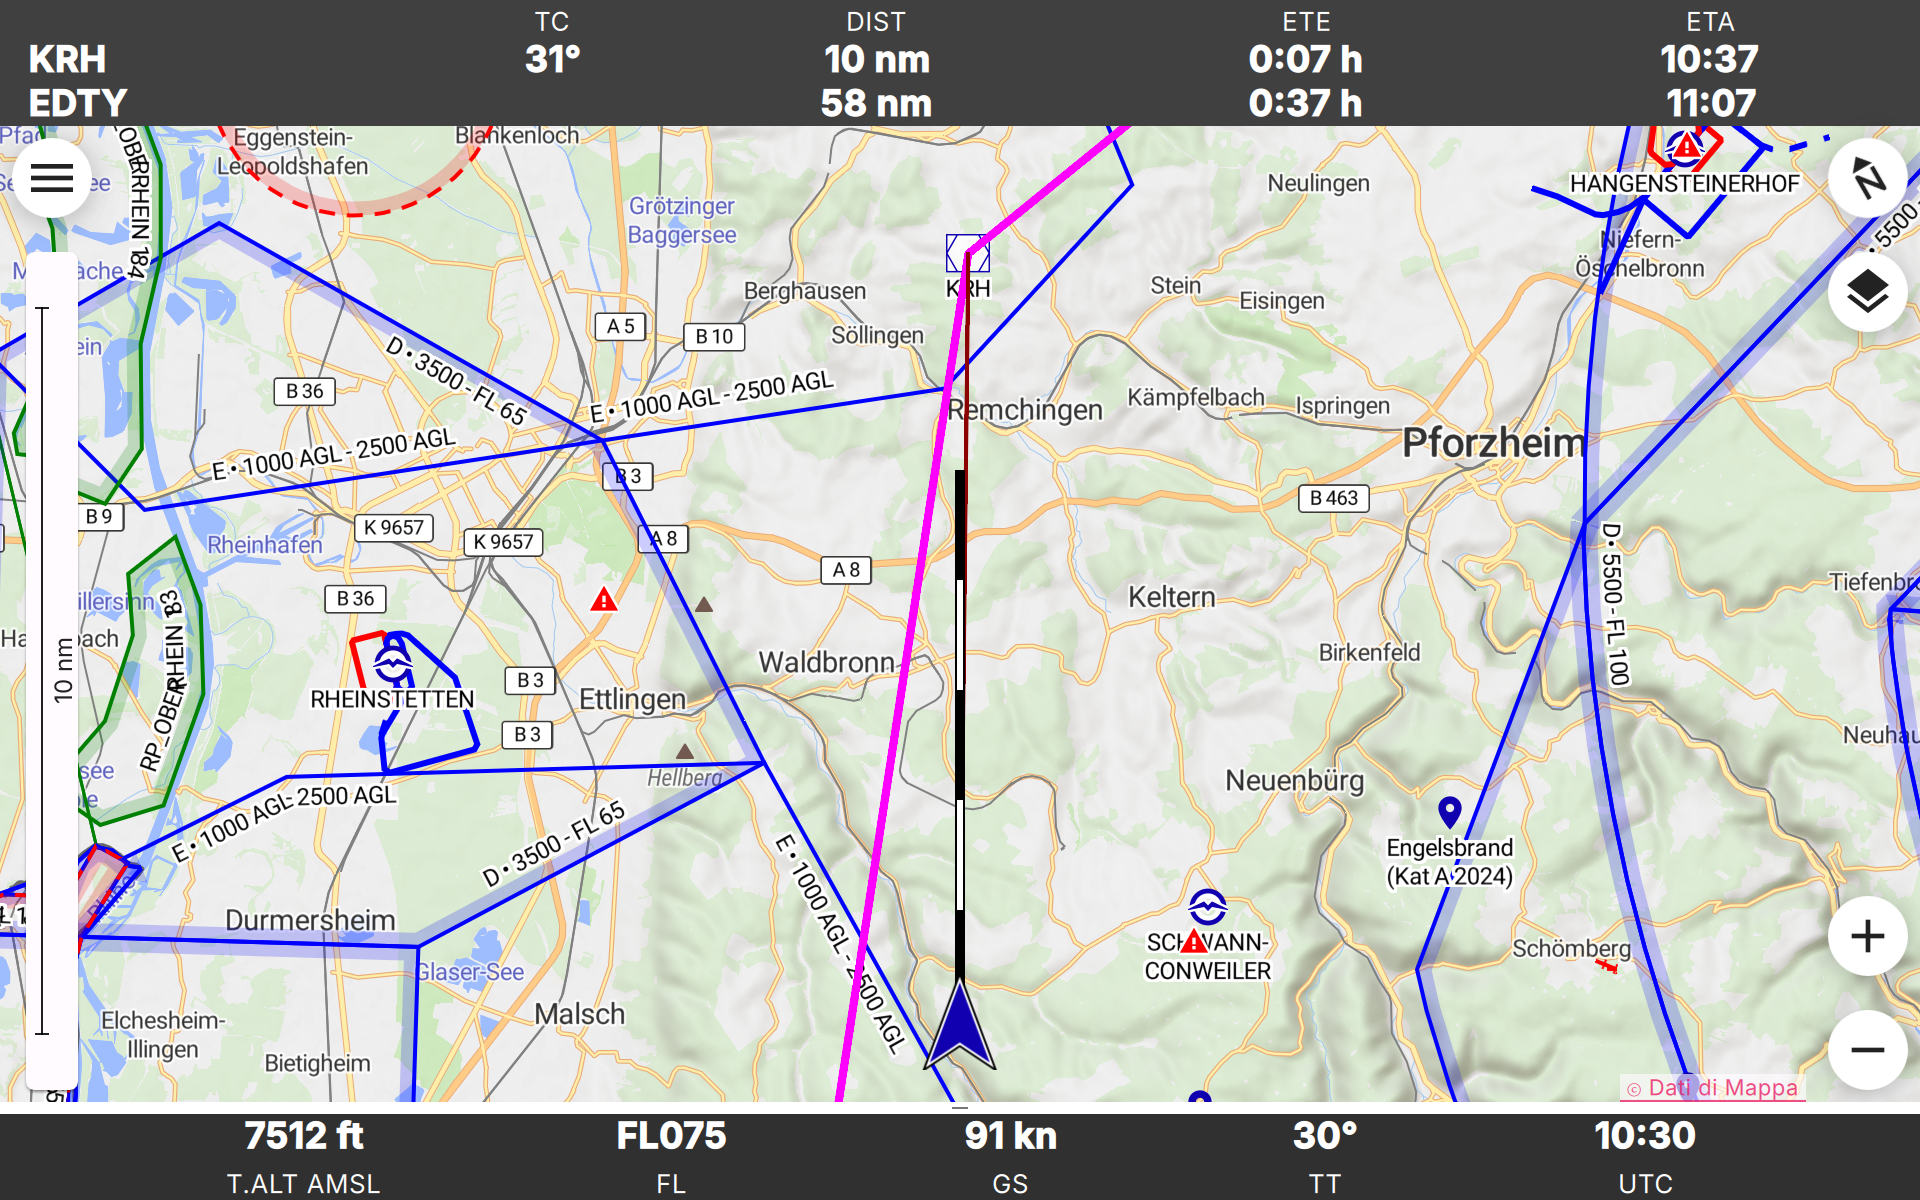Open the Dati di Mappa attribution link
The width and height of the screenshot is (1920, 1200).
pos(1713,1088)
